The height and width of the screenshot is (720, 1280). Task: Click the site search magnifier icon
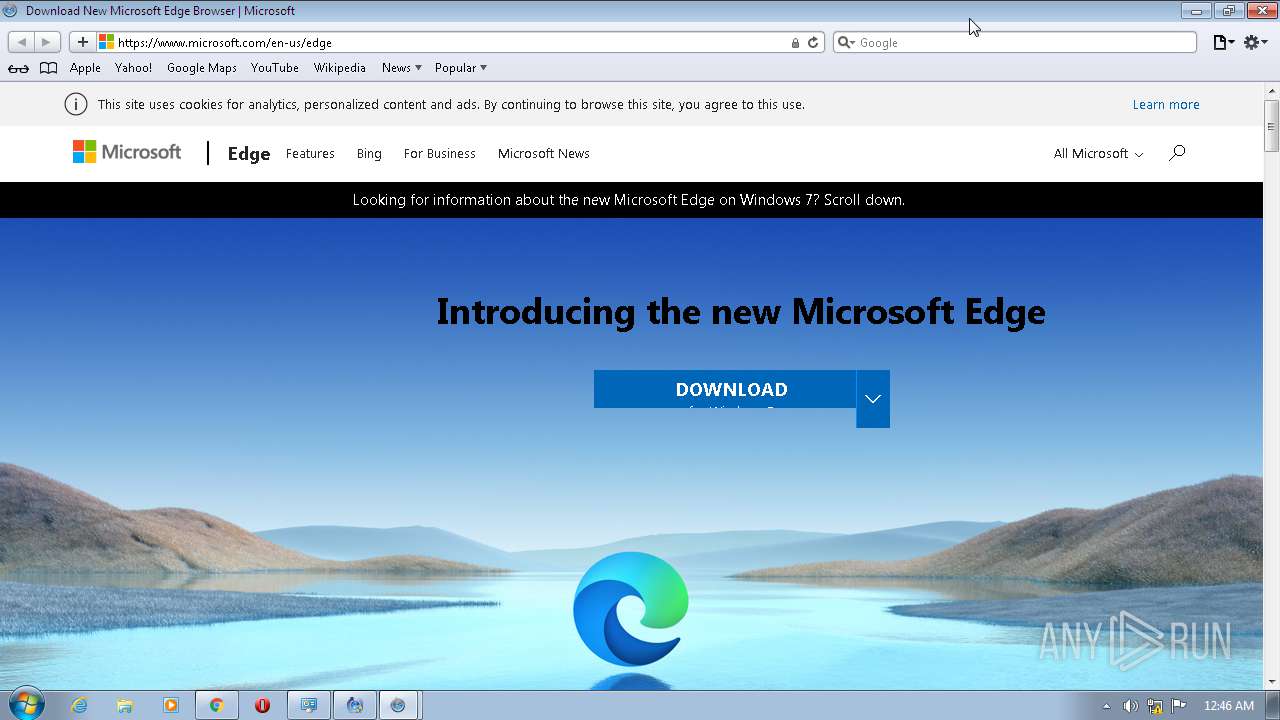point(1177,153)
